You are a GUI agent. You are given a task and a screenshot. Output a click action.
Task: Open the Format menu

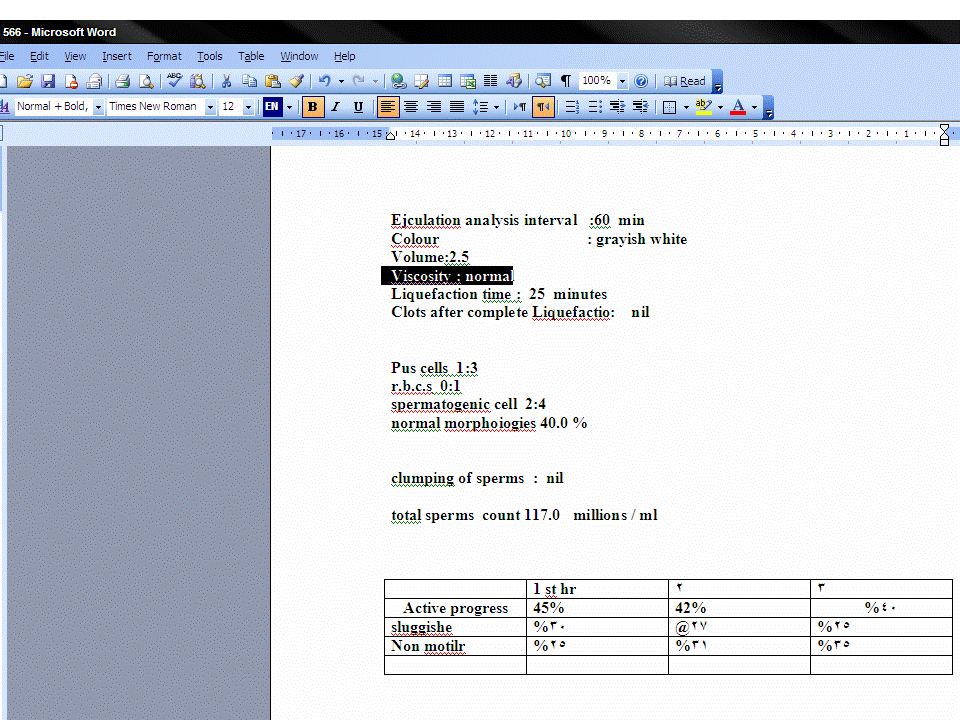(x=164, y=56)
